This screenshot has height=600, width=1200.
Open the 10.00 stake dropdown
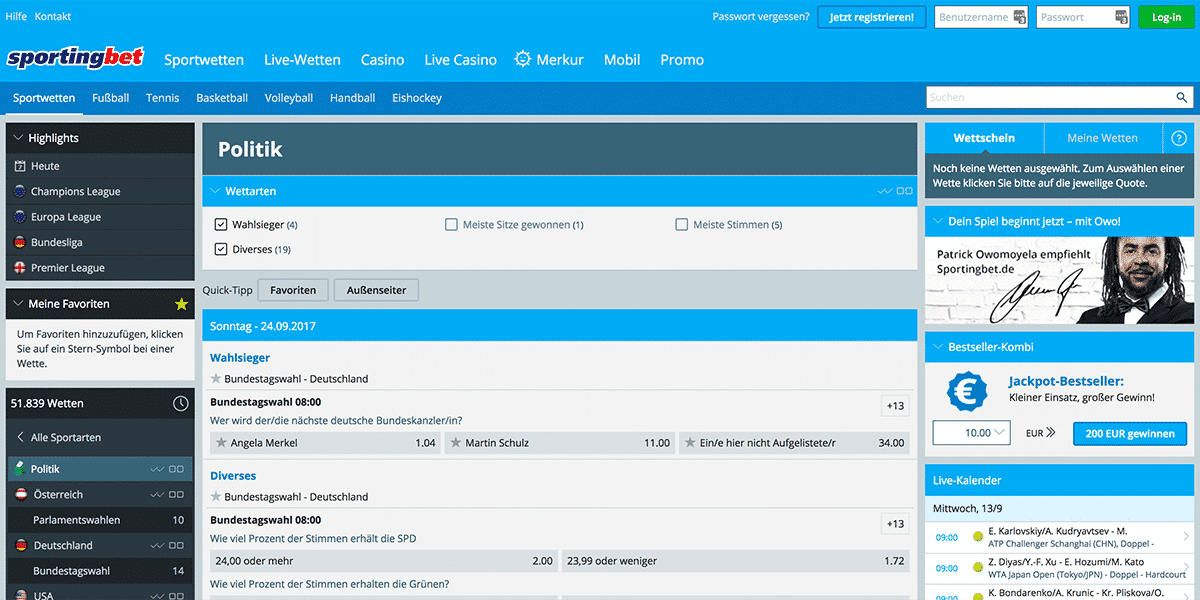(972, 433)
